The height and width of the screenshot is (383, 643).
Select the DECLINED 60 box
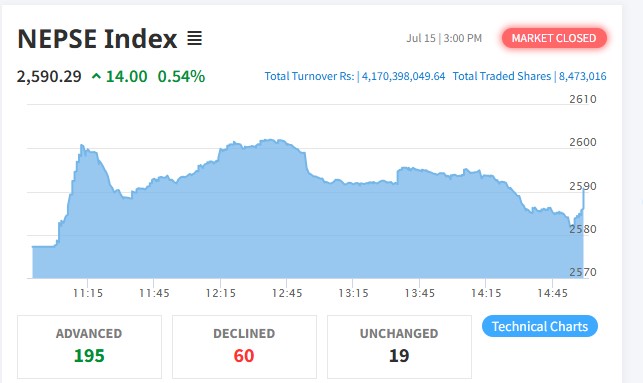tap(244, 347)
